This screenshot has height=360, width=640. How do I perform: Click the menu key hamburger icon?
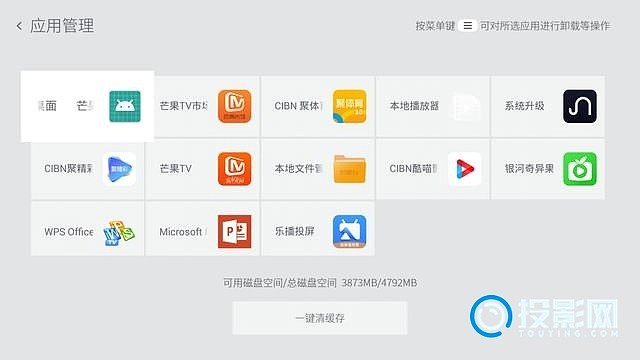pyautogui.click(x=468, y=26)
